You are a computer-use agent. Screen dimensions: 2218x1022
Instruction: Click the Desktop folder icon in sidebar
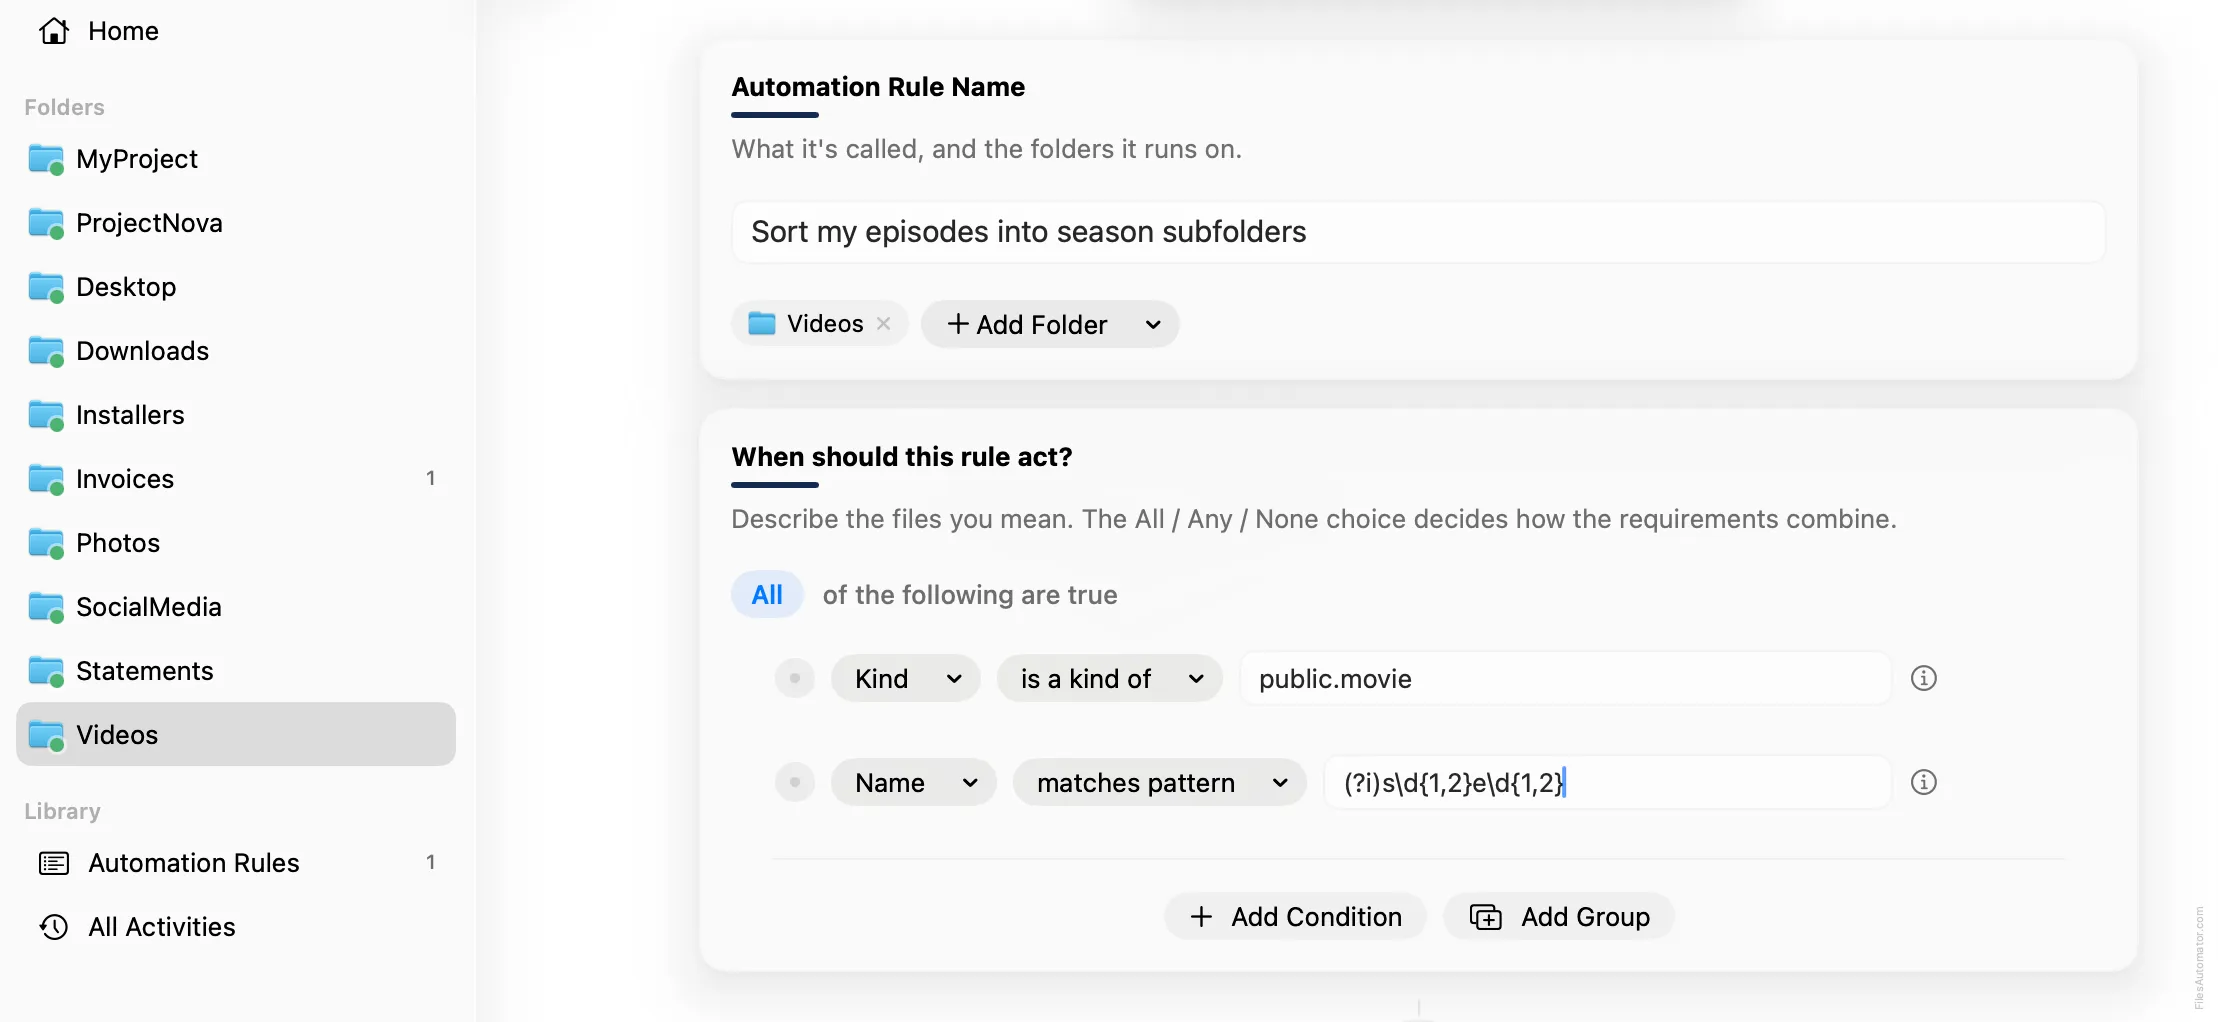click(x=46, y=287)
